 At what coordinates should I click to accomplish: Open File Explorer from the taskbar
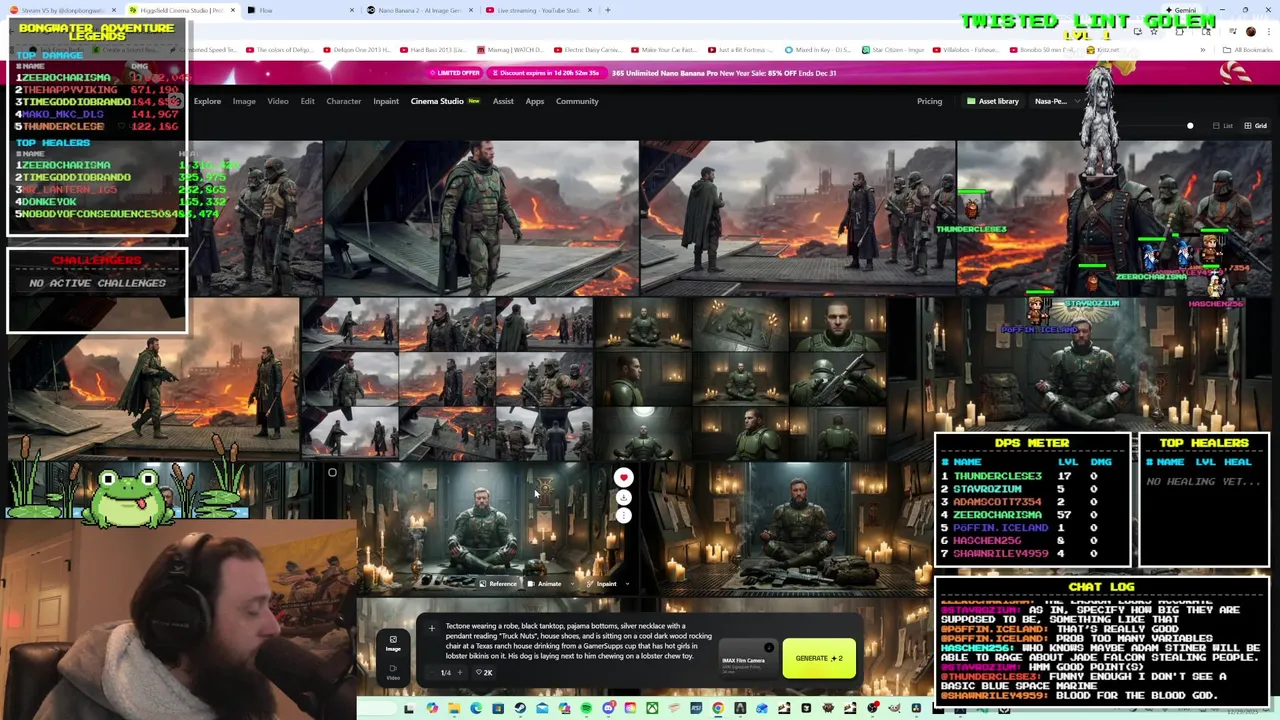click(x=454, y=709)
